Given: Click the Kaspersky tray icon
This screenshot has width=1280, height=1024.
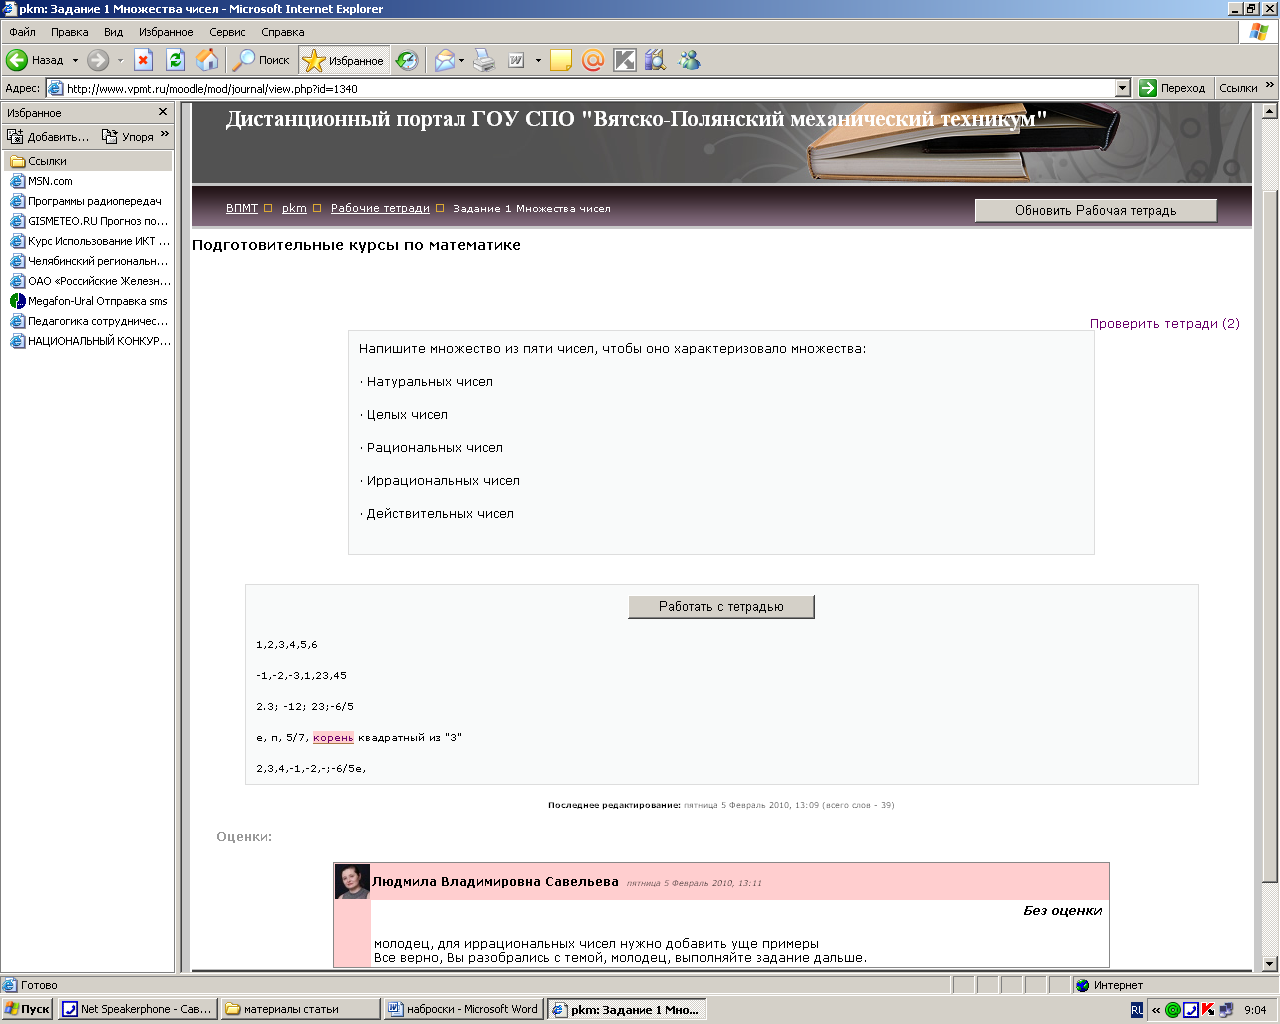Looking at the screenshot, I should (1208, 1010).
